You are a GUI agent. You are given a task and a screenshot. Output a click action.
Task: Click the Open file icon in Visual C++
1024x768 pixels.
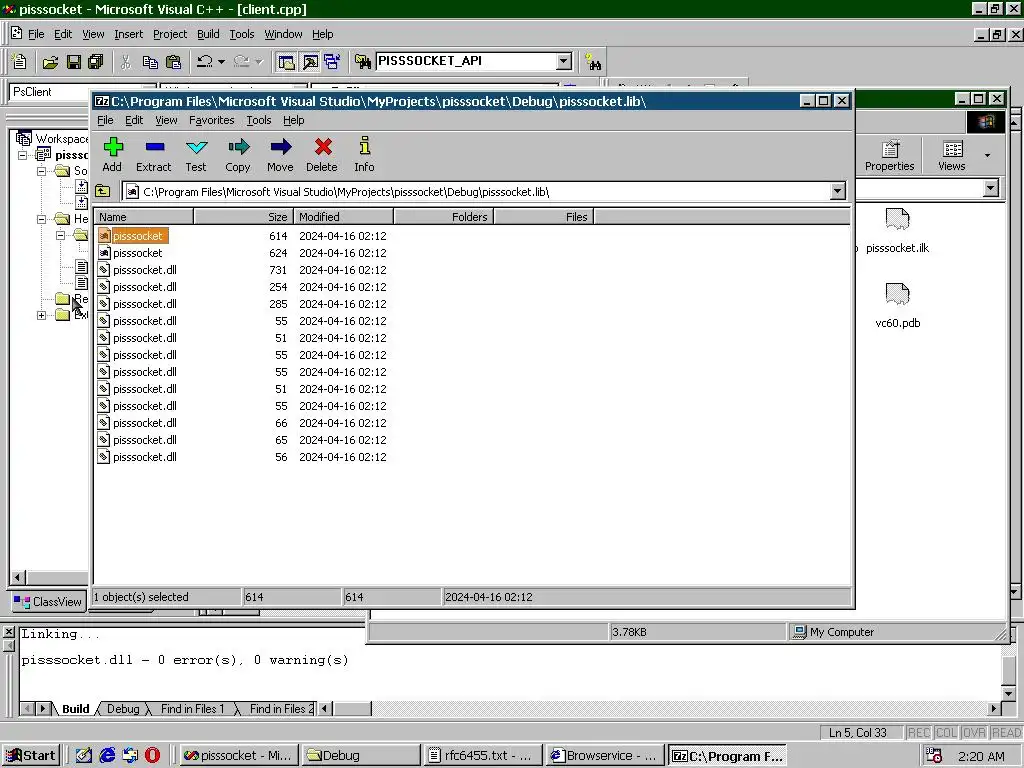point(50,62)
